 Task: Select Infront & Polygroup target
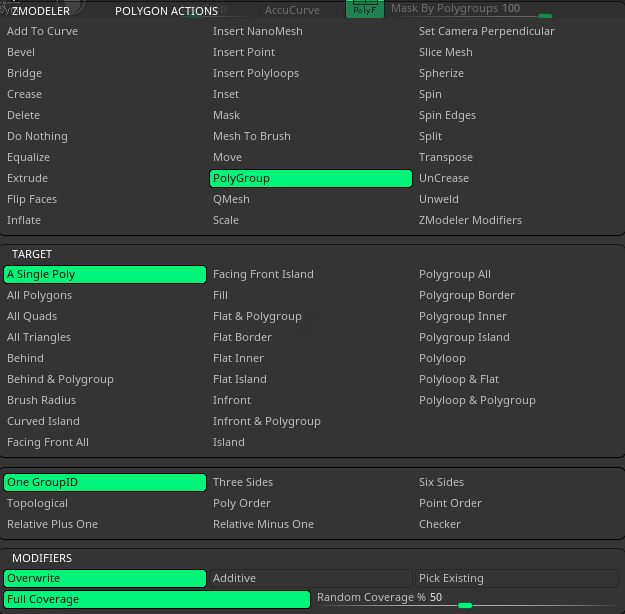coord(267,421)
